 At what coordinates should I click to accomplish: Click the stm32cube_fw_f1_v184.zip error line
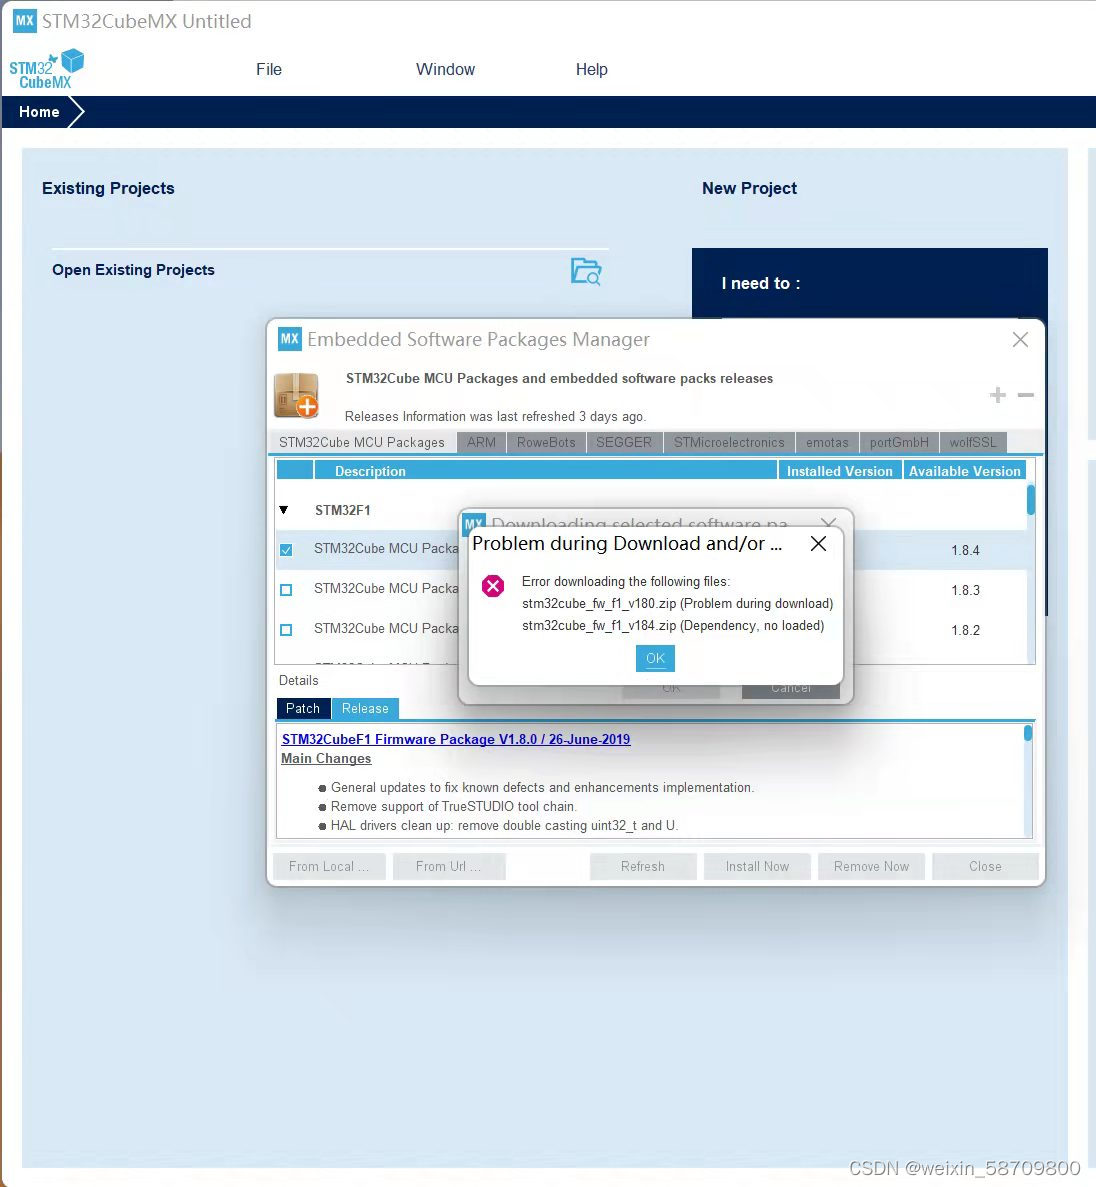(x=673, y=625)
